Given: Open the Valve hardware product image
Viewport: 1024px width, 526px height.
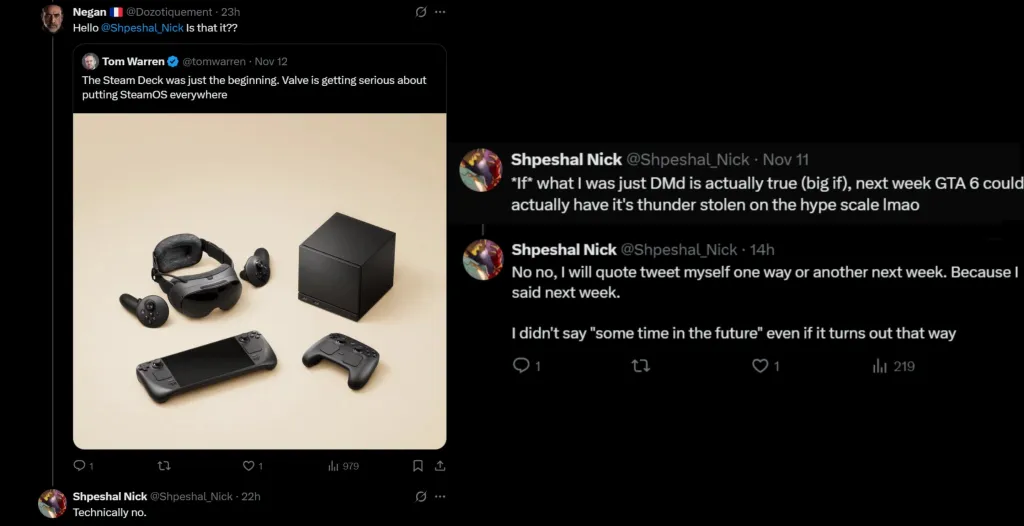Looking at the screenshot, I should point(259,280).
